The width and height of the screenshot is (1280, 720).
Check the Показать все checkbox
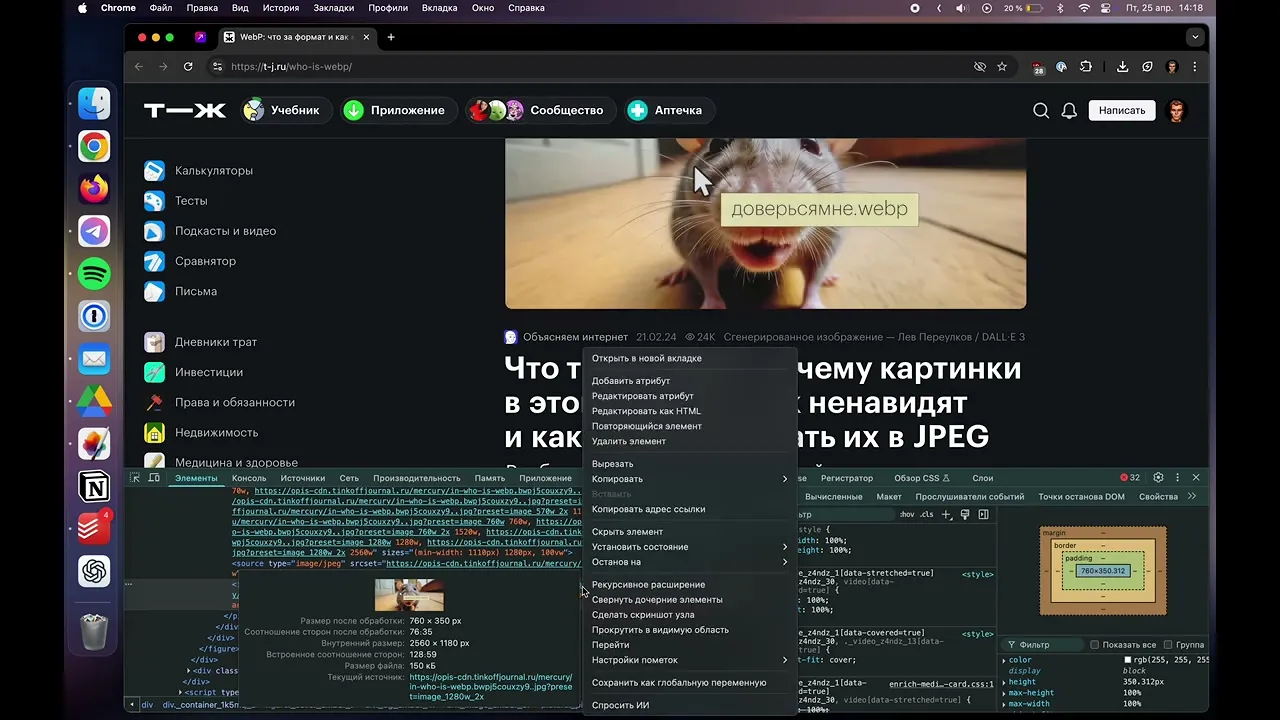pyautogui.click(x=1094, y=645)
